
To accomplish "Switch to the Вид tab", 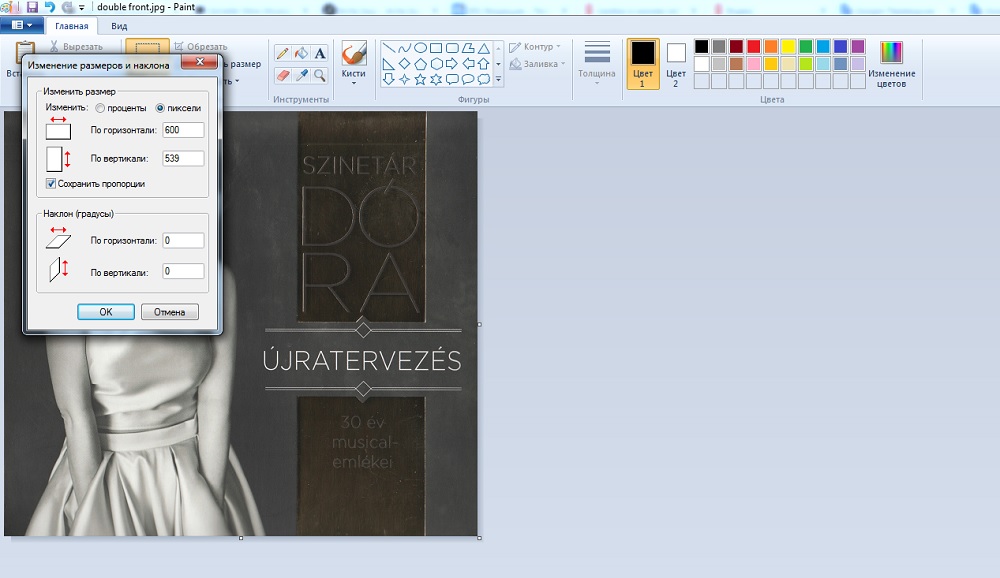I will 119,26.
